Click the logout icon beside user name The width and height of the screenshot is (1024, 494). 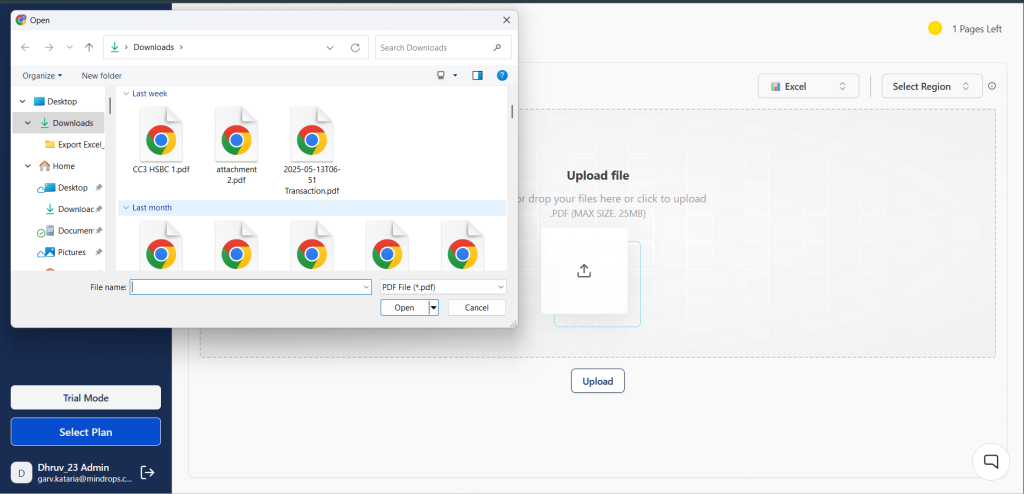[x=148, y=472]
